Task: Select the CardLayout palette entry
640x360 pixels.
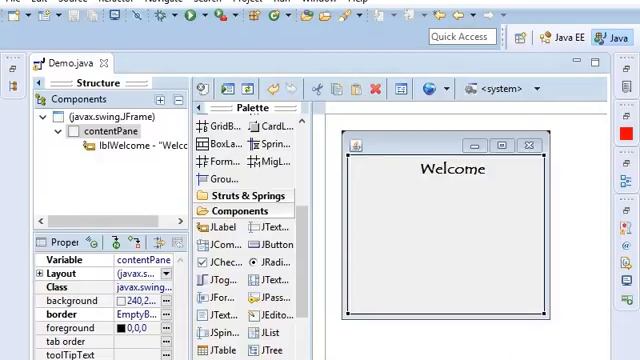Action: 271,126
